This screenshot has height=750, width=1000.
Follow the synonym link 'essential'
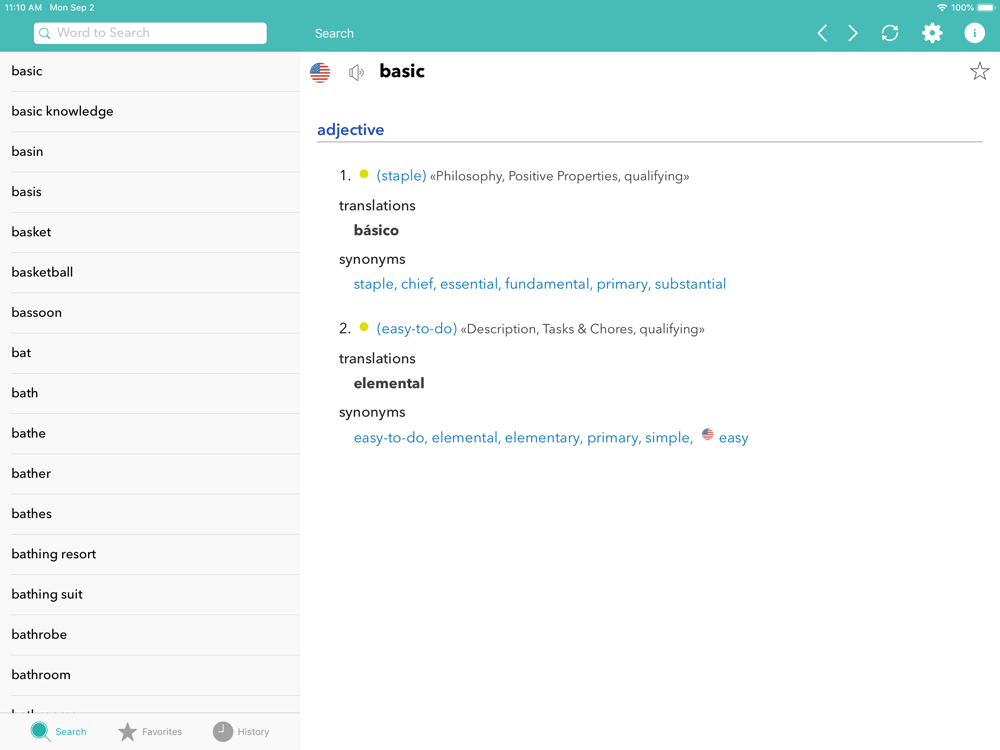[x=469, y=284]
